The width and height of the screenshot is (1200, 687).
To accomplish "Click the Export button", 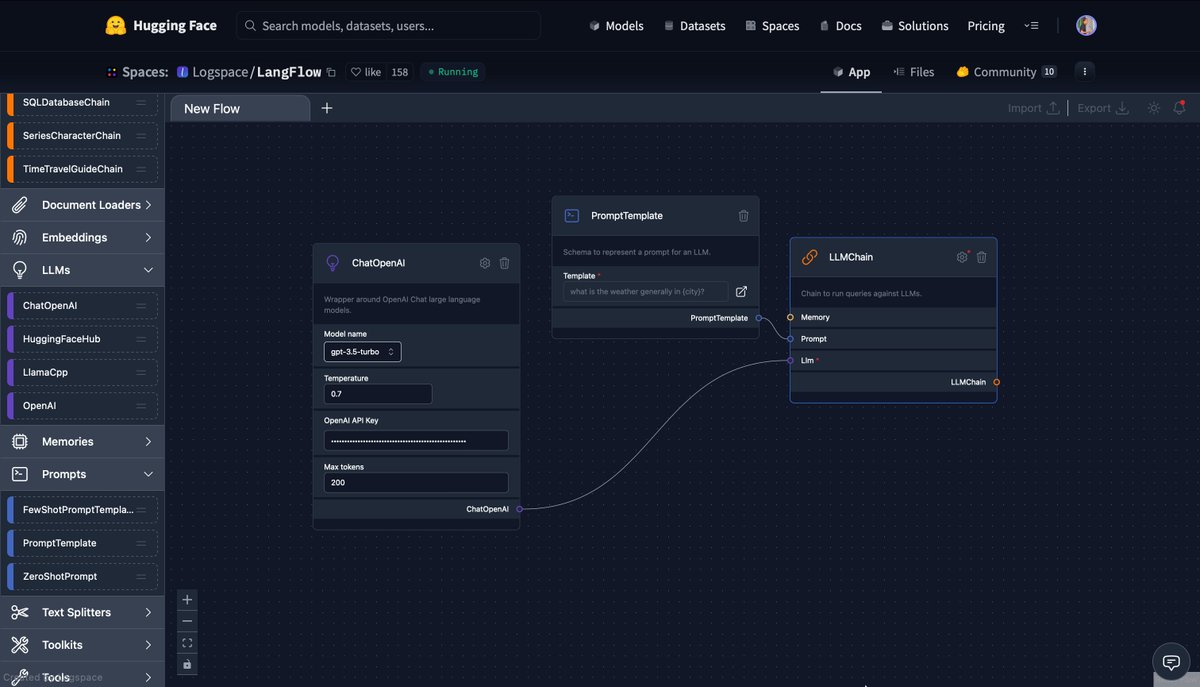I will (x=1103, y=108).
